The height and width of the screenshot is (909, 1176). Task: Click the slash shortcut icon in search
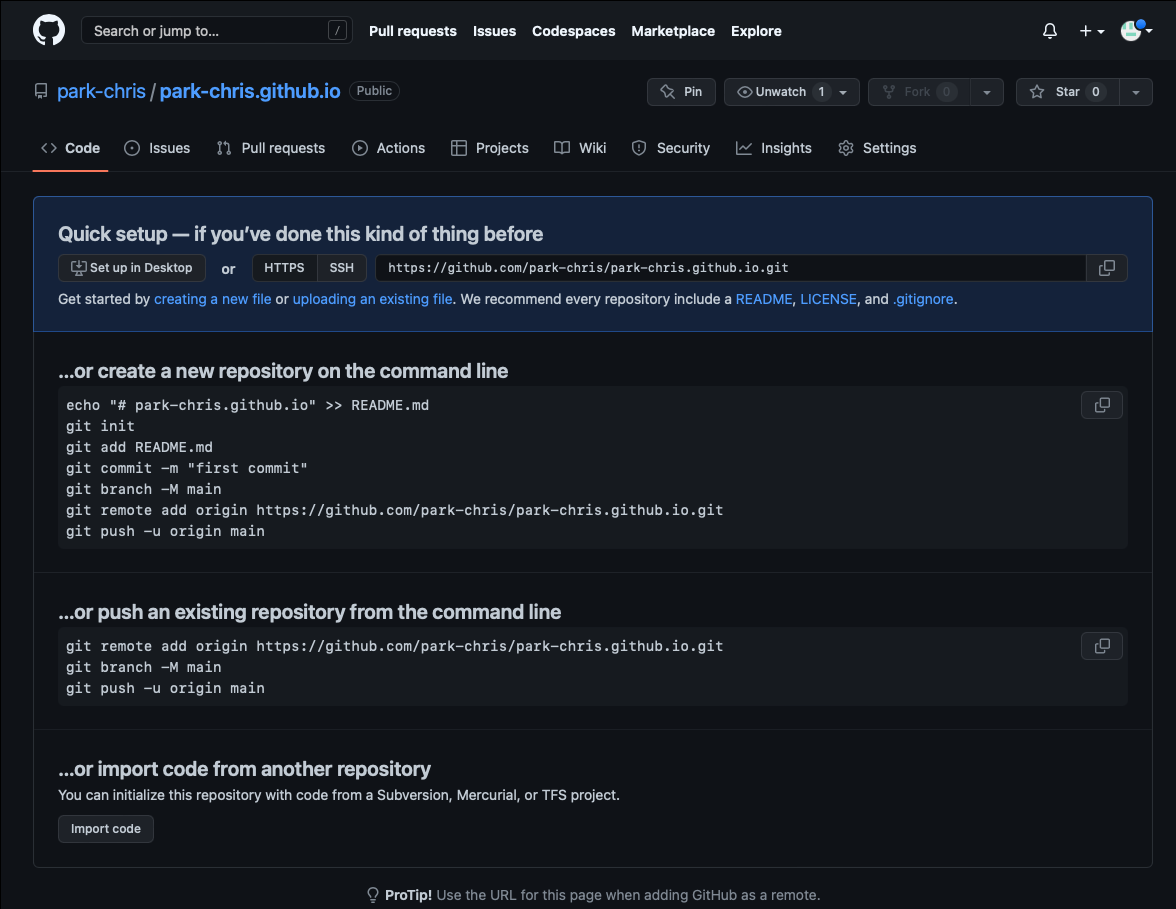tap(338, 31)
